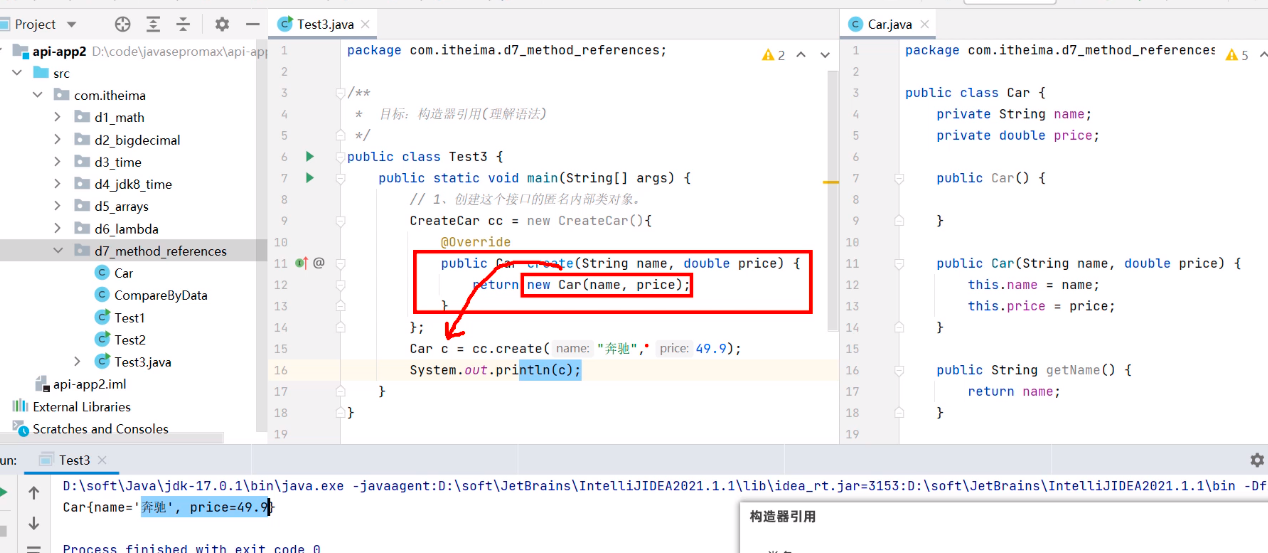This screenshot has height=553, width=1268.
Task: Toggle fold of create method at line 11
Action: pos(342,263)
